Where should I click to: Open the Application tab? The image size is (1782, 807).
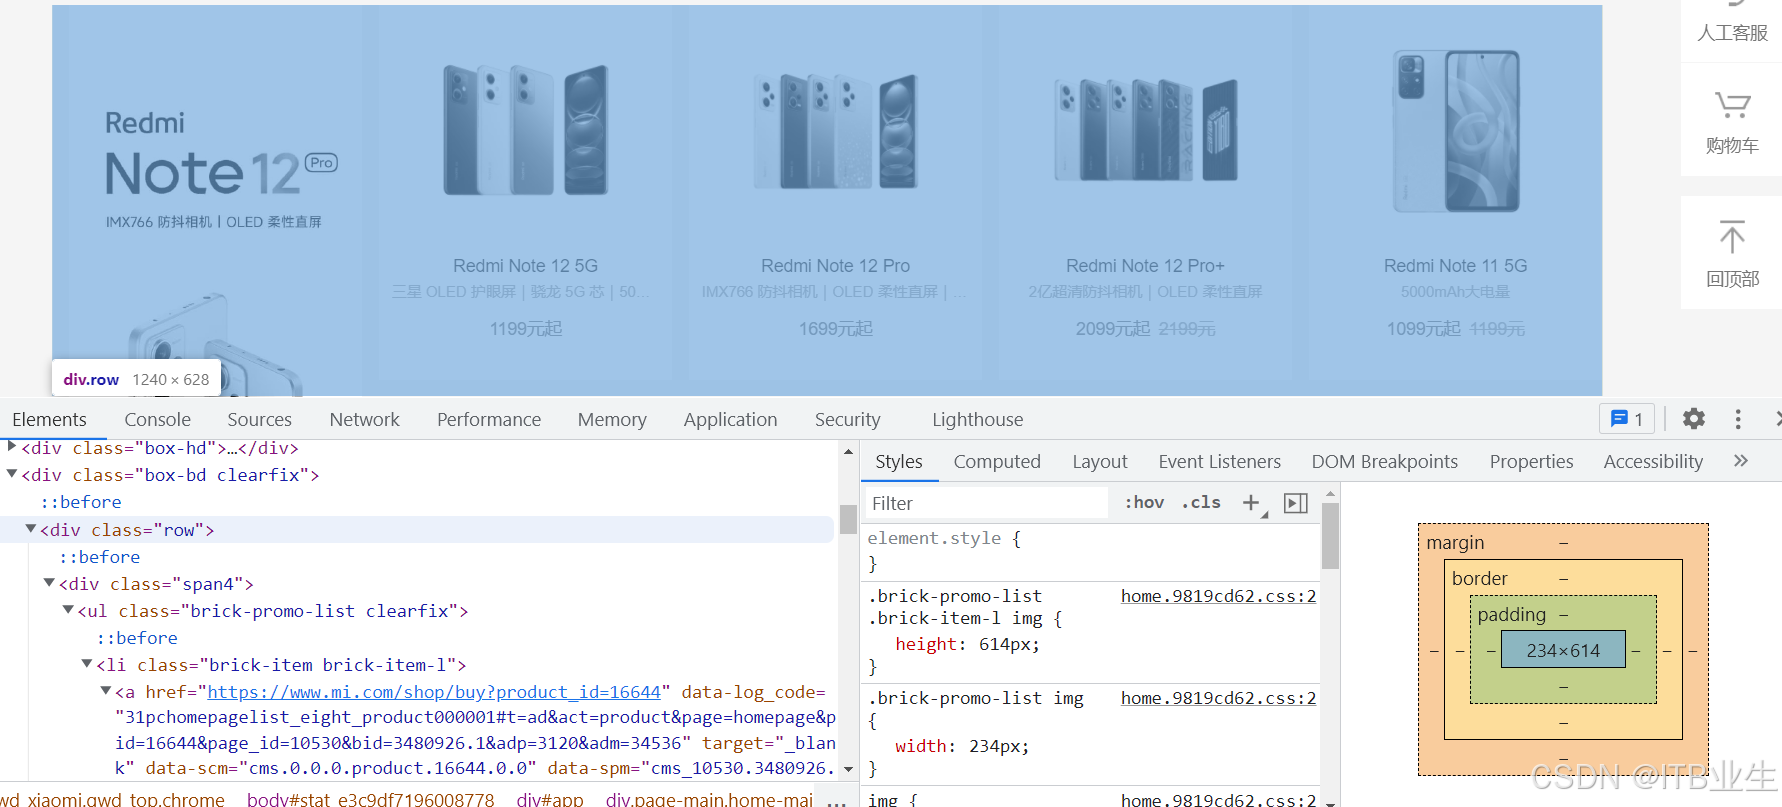click(x=730, y=419)
